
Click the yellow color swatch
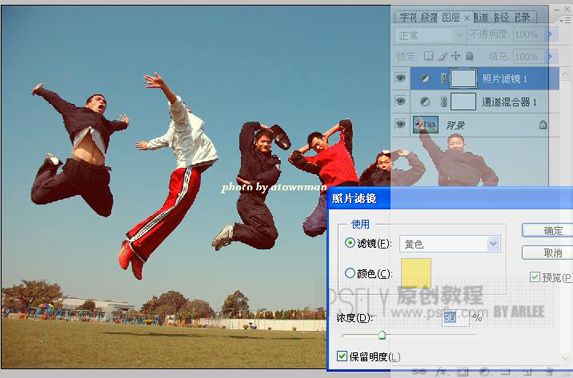pyautogui.click(x=416, y=274)
